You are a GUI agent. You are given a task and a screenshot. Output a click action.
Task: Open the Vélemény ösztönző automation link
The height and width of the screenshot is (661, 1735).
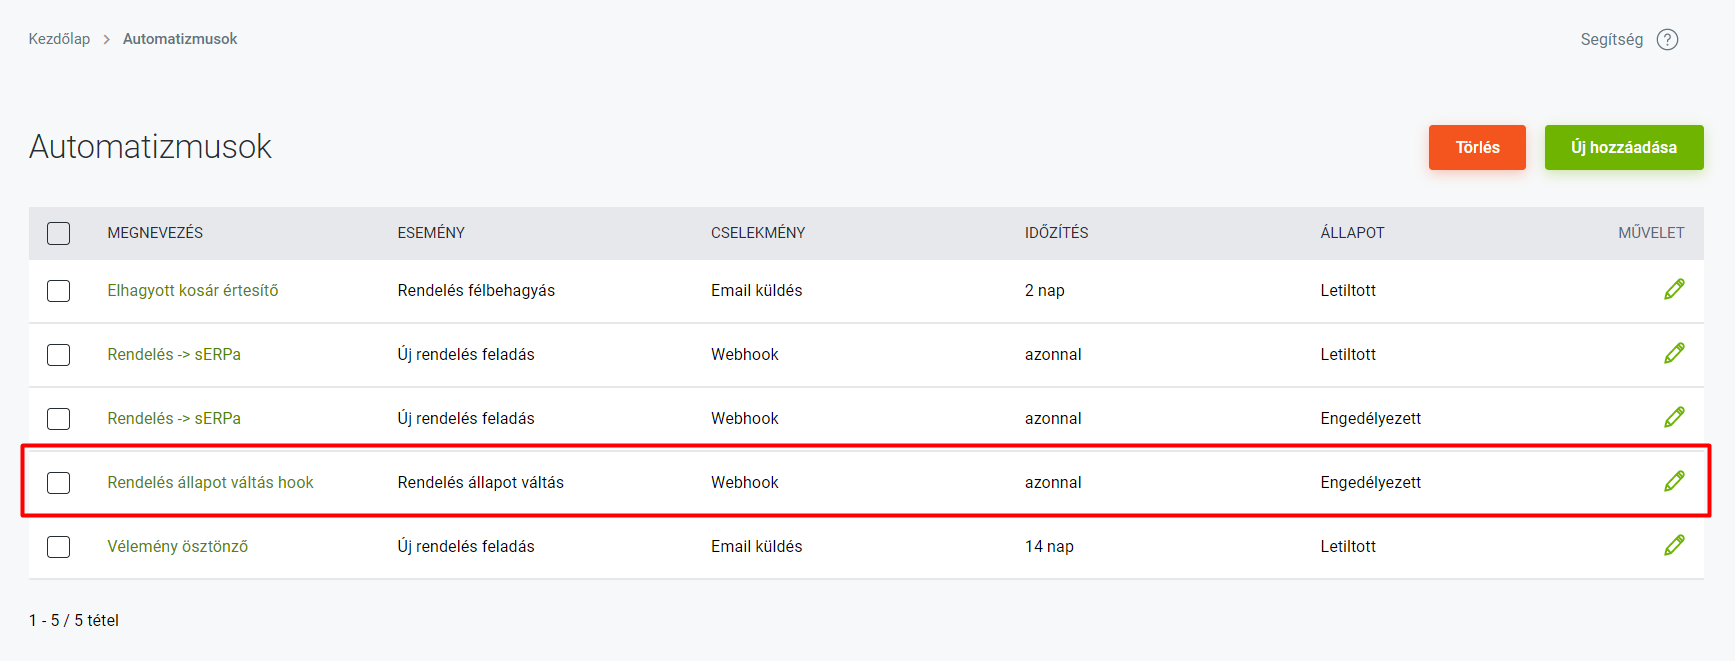pyautogui.click(x=178, y=547)
